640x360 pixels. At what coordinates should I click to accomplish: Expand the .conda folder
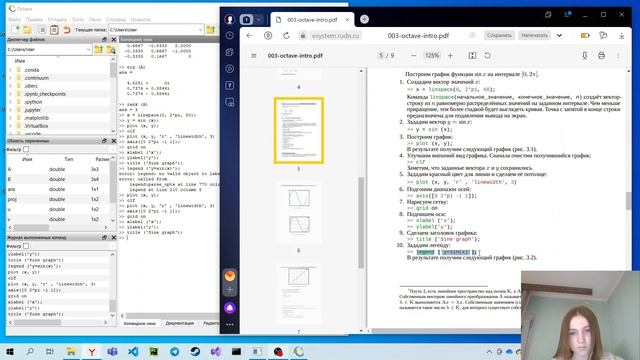pyautogui.click(x=10, y=70)
